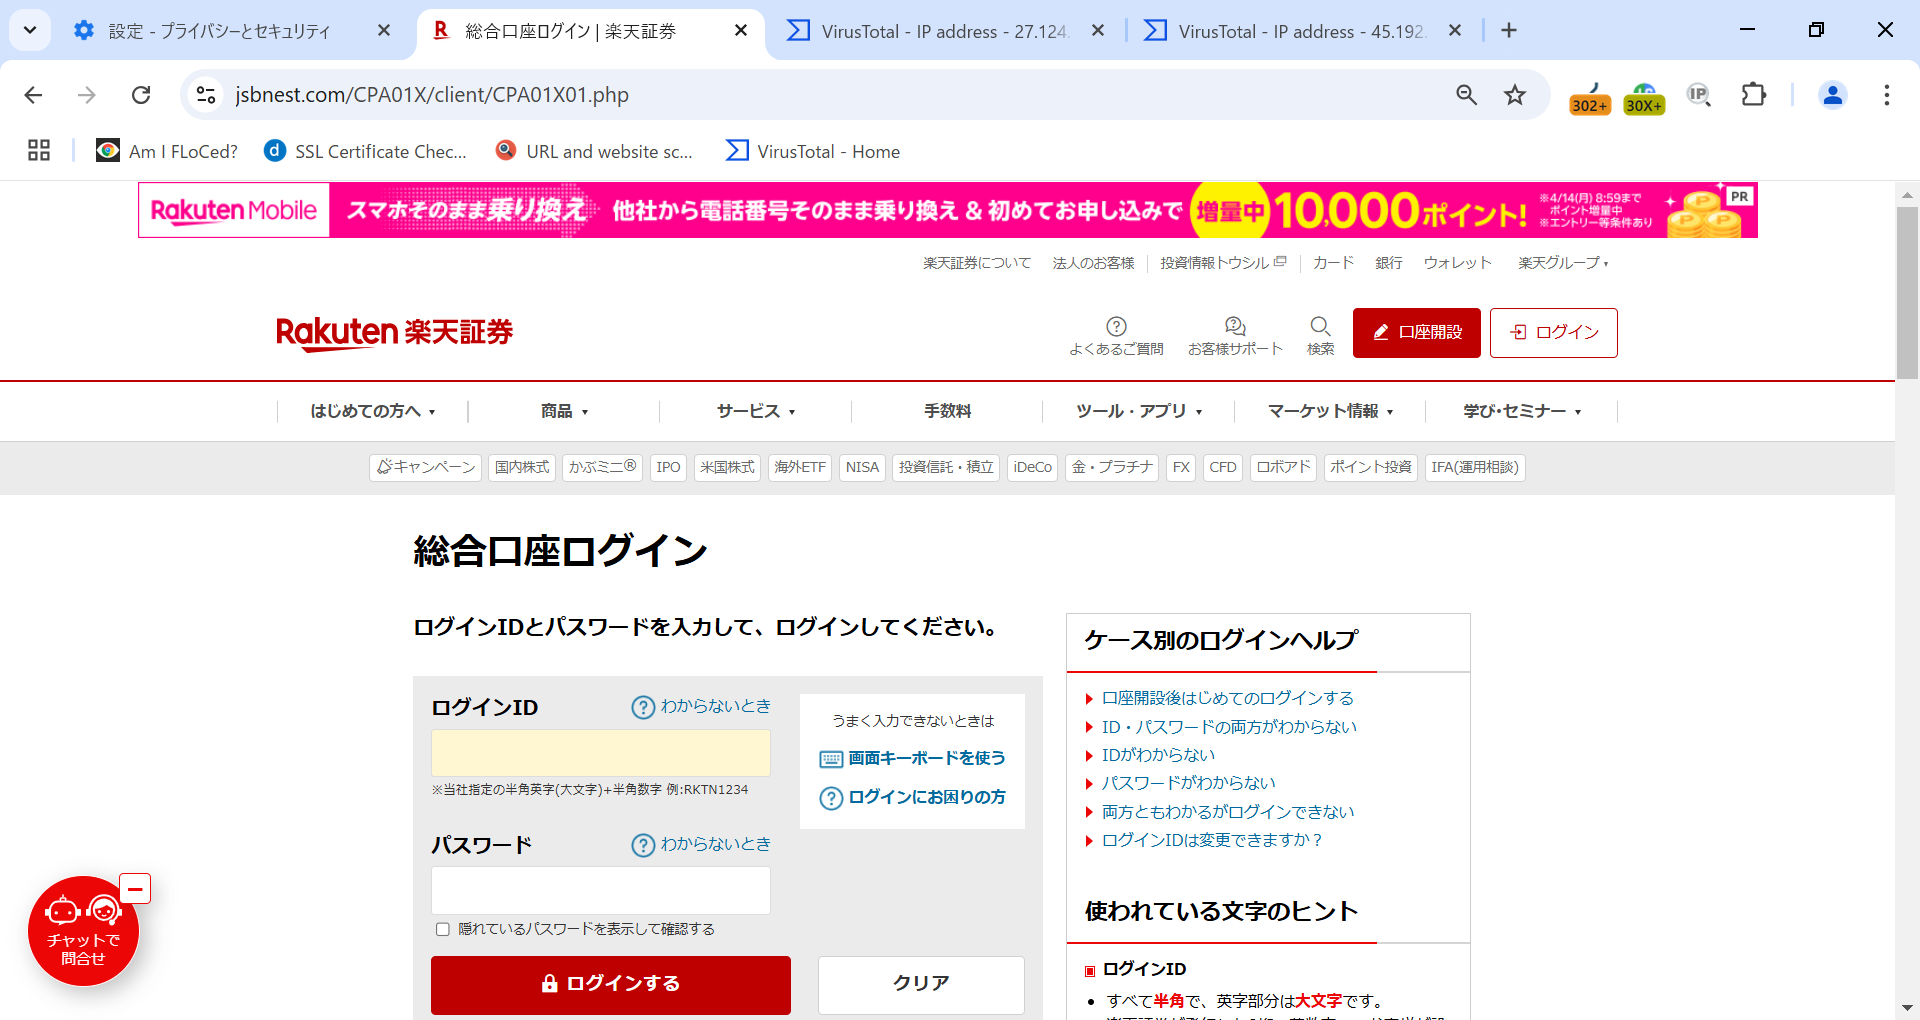This screenshot has height=1020, width=1920.
Task: Open the VirusTotal - Home bookmark
Action: (x=813, y=151)
